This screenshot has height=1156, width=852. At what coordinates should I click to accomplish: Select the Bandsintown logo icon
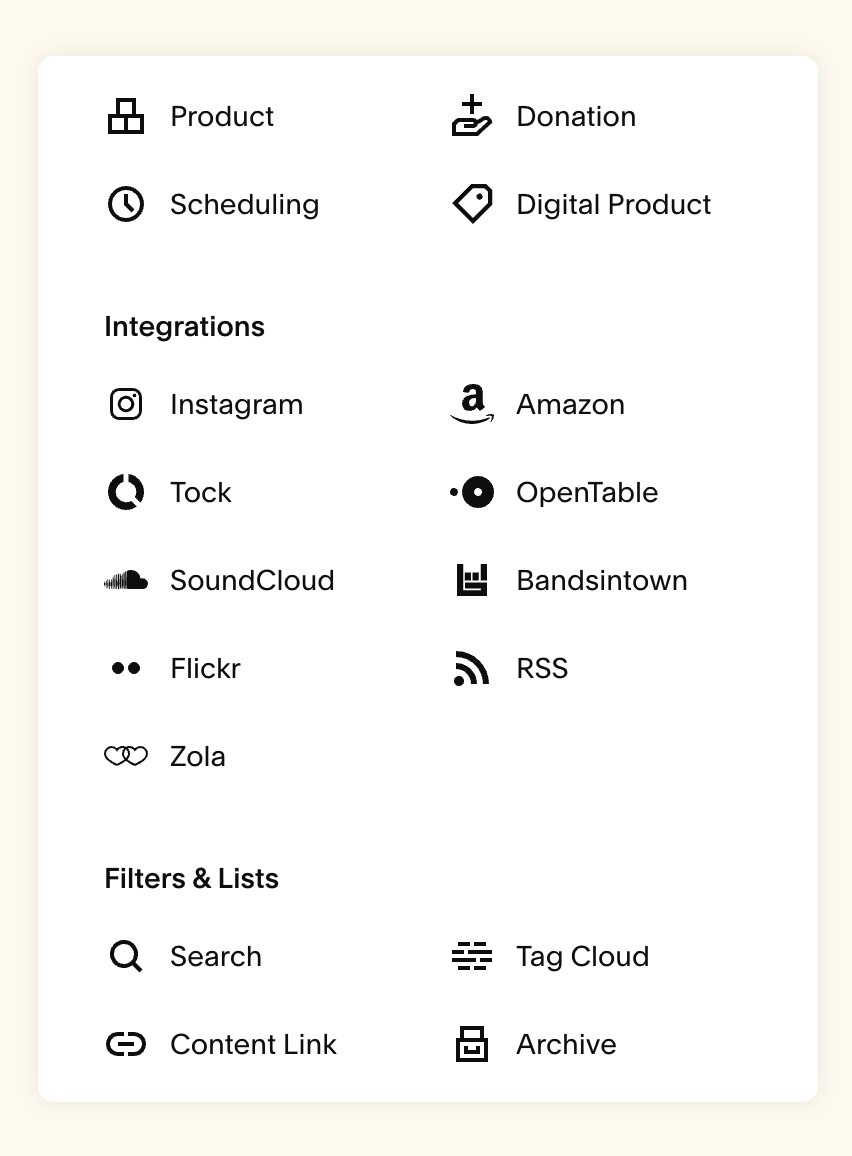tap(472, 580)
